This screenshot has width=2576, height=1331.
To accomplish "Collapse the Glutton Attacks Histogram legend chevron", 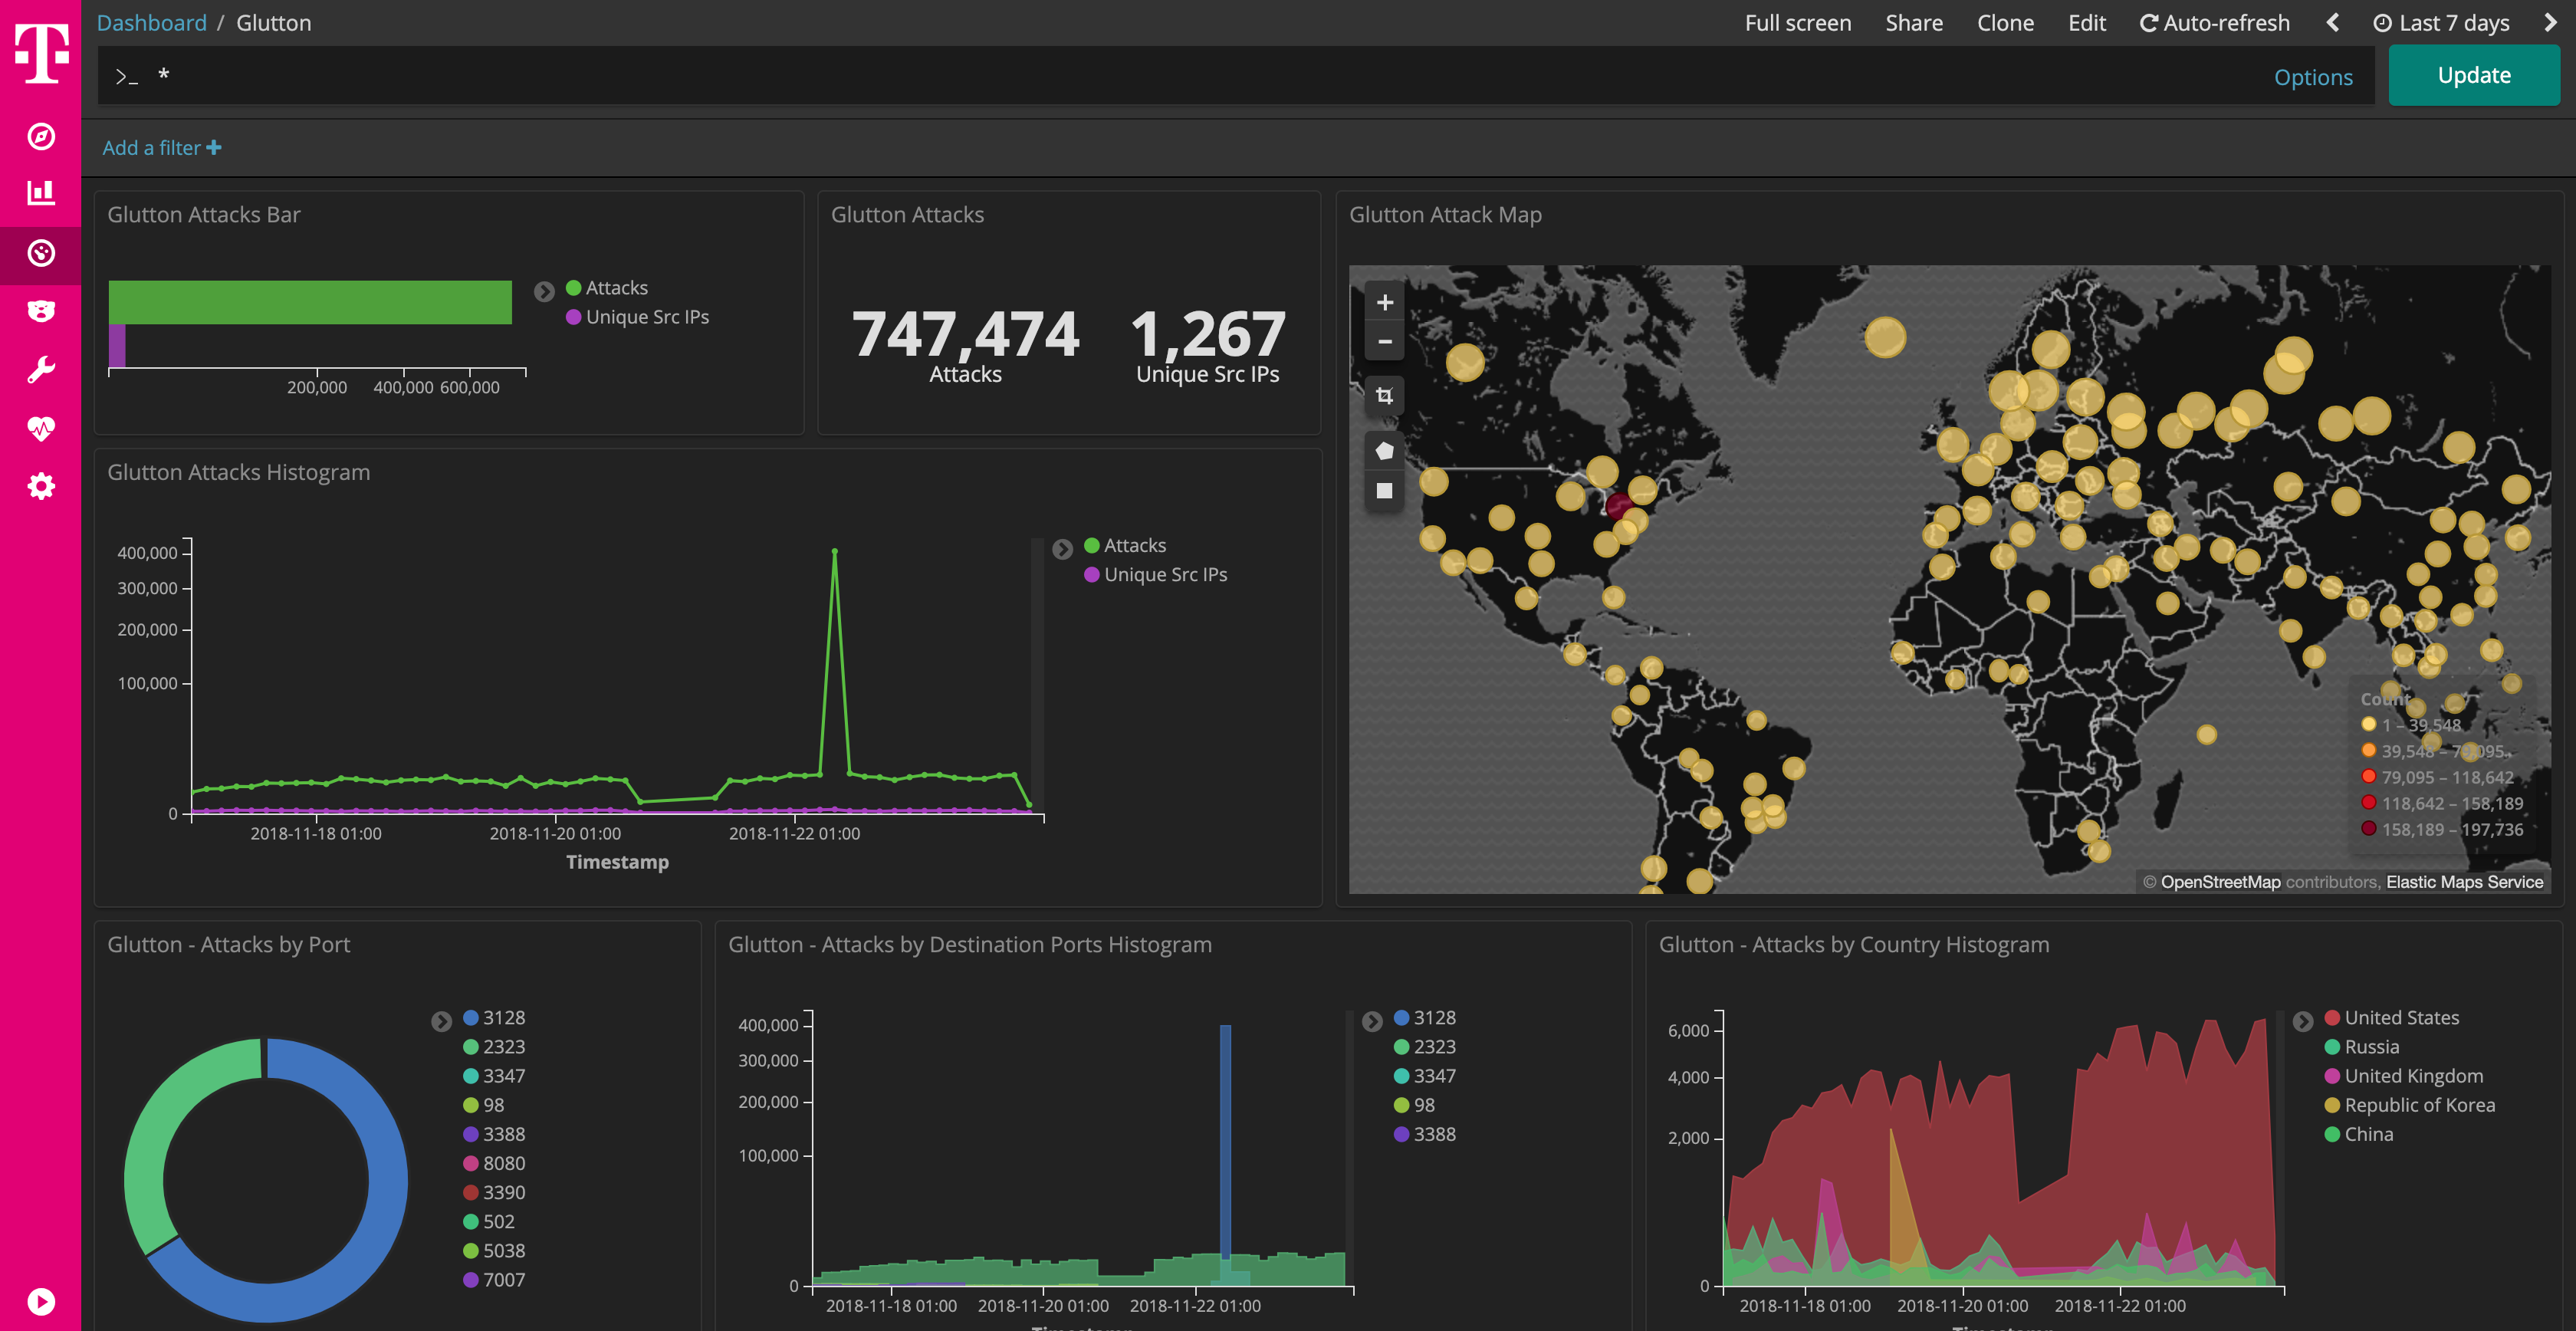I will pyautogui.click(x=1062, y=549).
